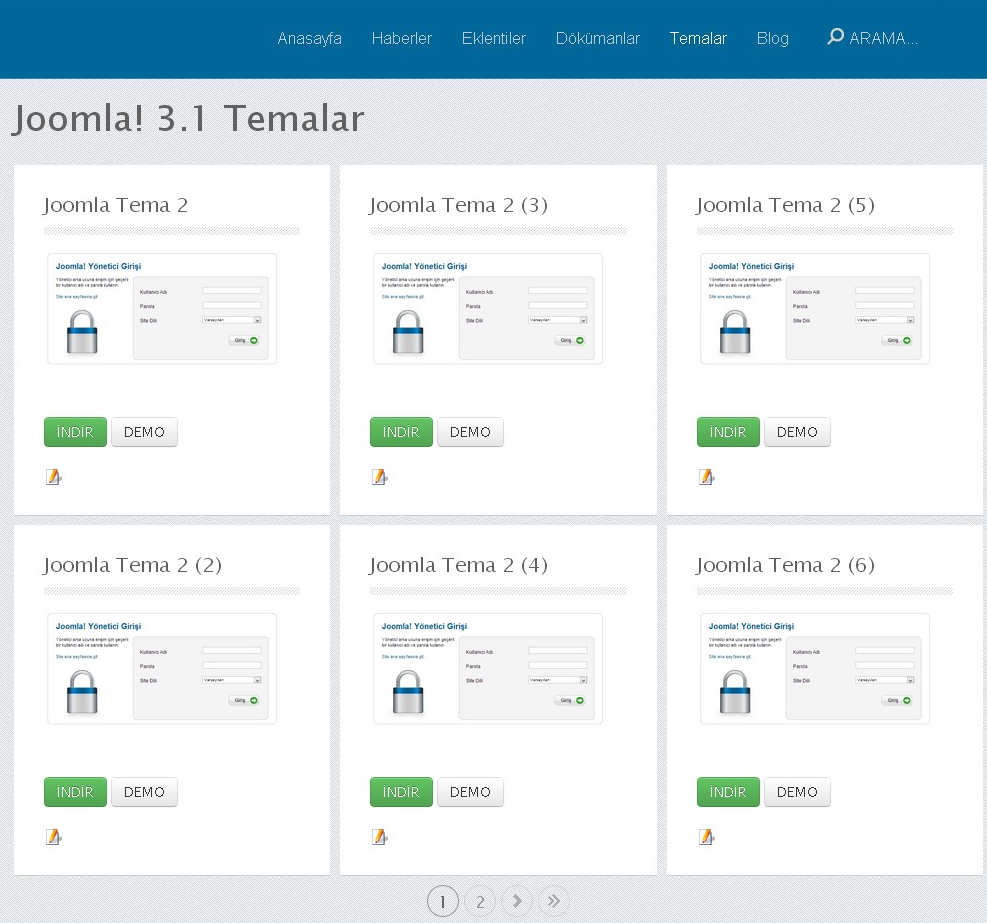The image size is (987, 923).
Task: Open the Joomla Tema 2 preview thumbnail
Action: pyautogui.click(x=162, y=309)
